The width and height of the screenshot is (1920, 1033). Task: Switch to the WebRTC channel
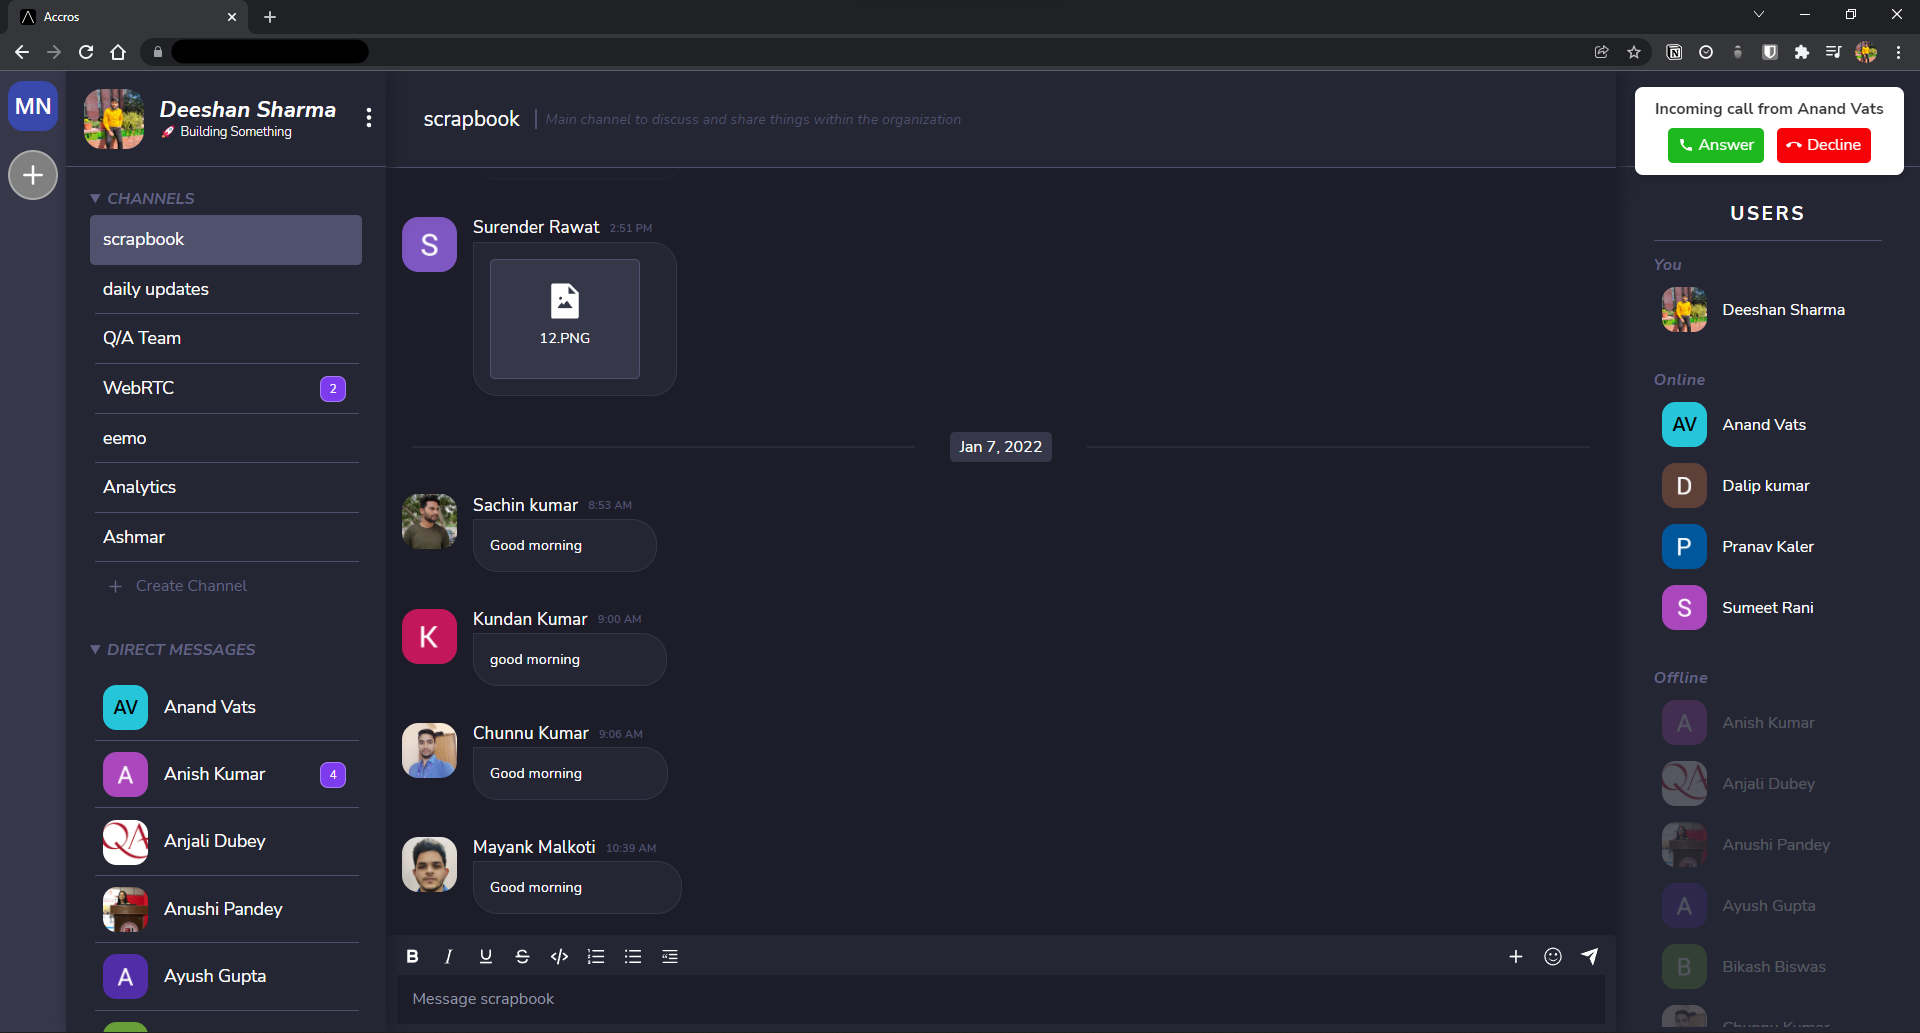[x=139, y=388]
